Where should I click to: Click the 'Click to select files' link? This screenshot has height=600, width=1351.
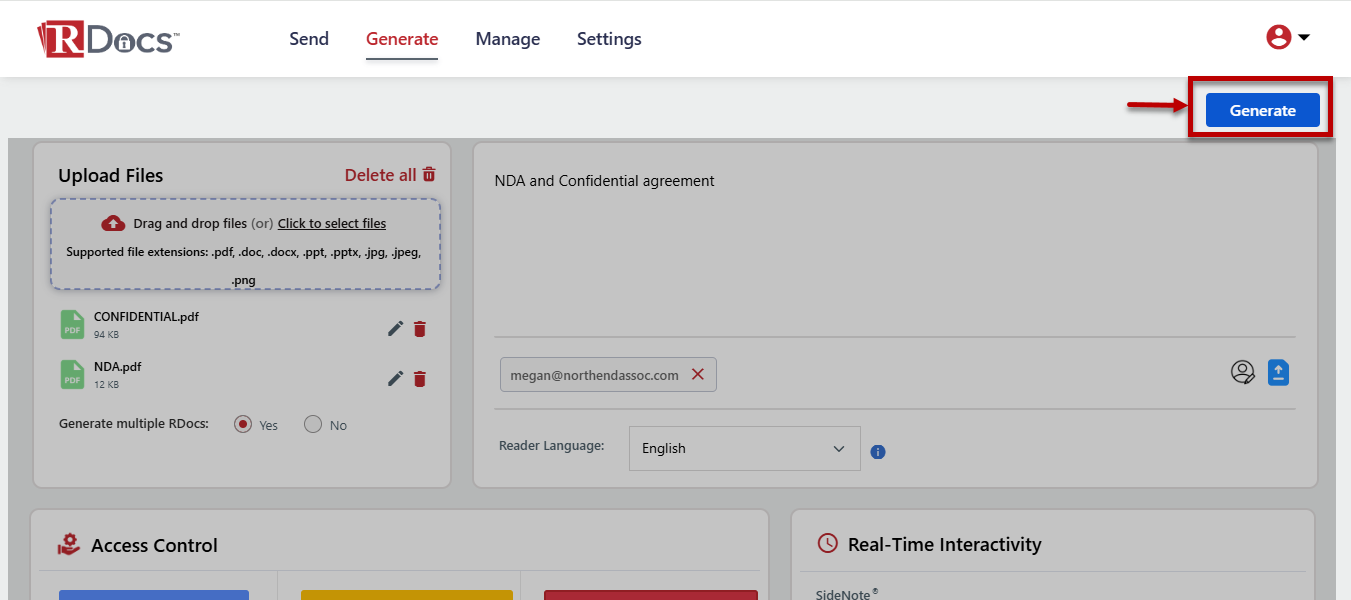332,223
